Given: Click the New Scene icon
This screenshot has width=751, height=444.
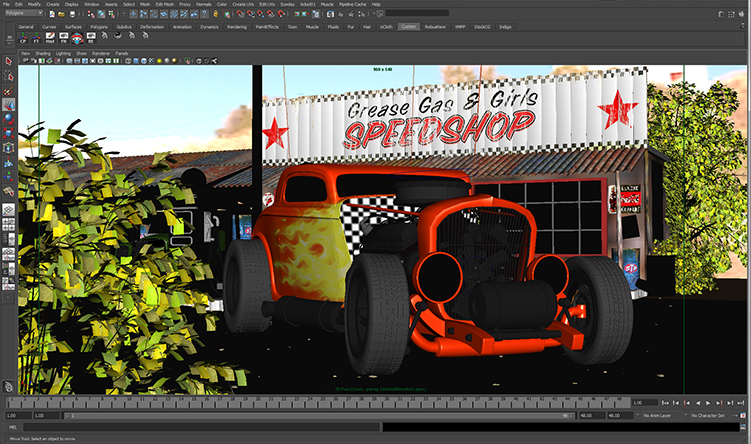Looking at the screenshot, I should click(x=52, y=14).
